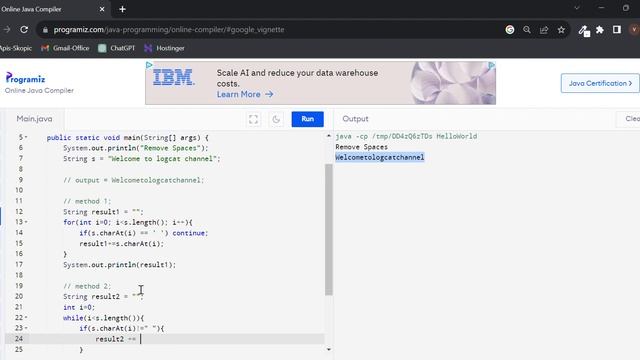The width and height of the screenshot is (640, 360).
Task: Collapse the while loop fold at line 22
Action: pyautogui.click(x=26, y=318)
